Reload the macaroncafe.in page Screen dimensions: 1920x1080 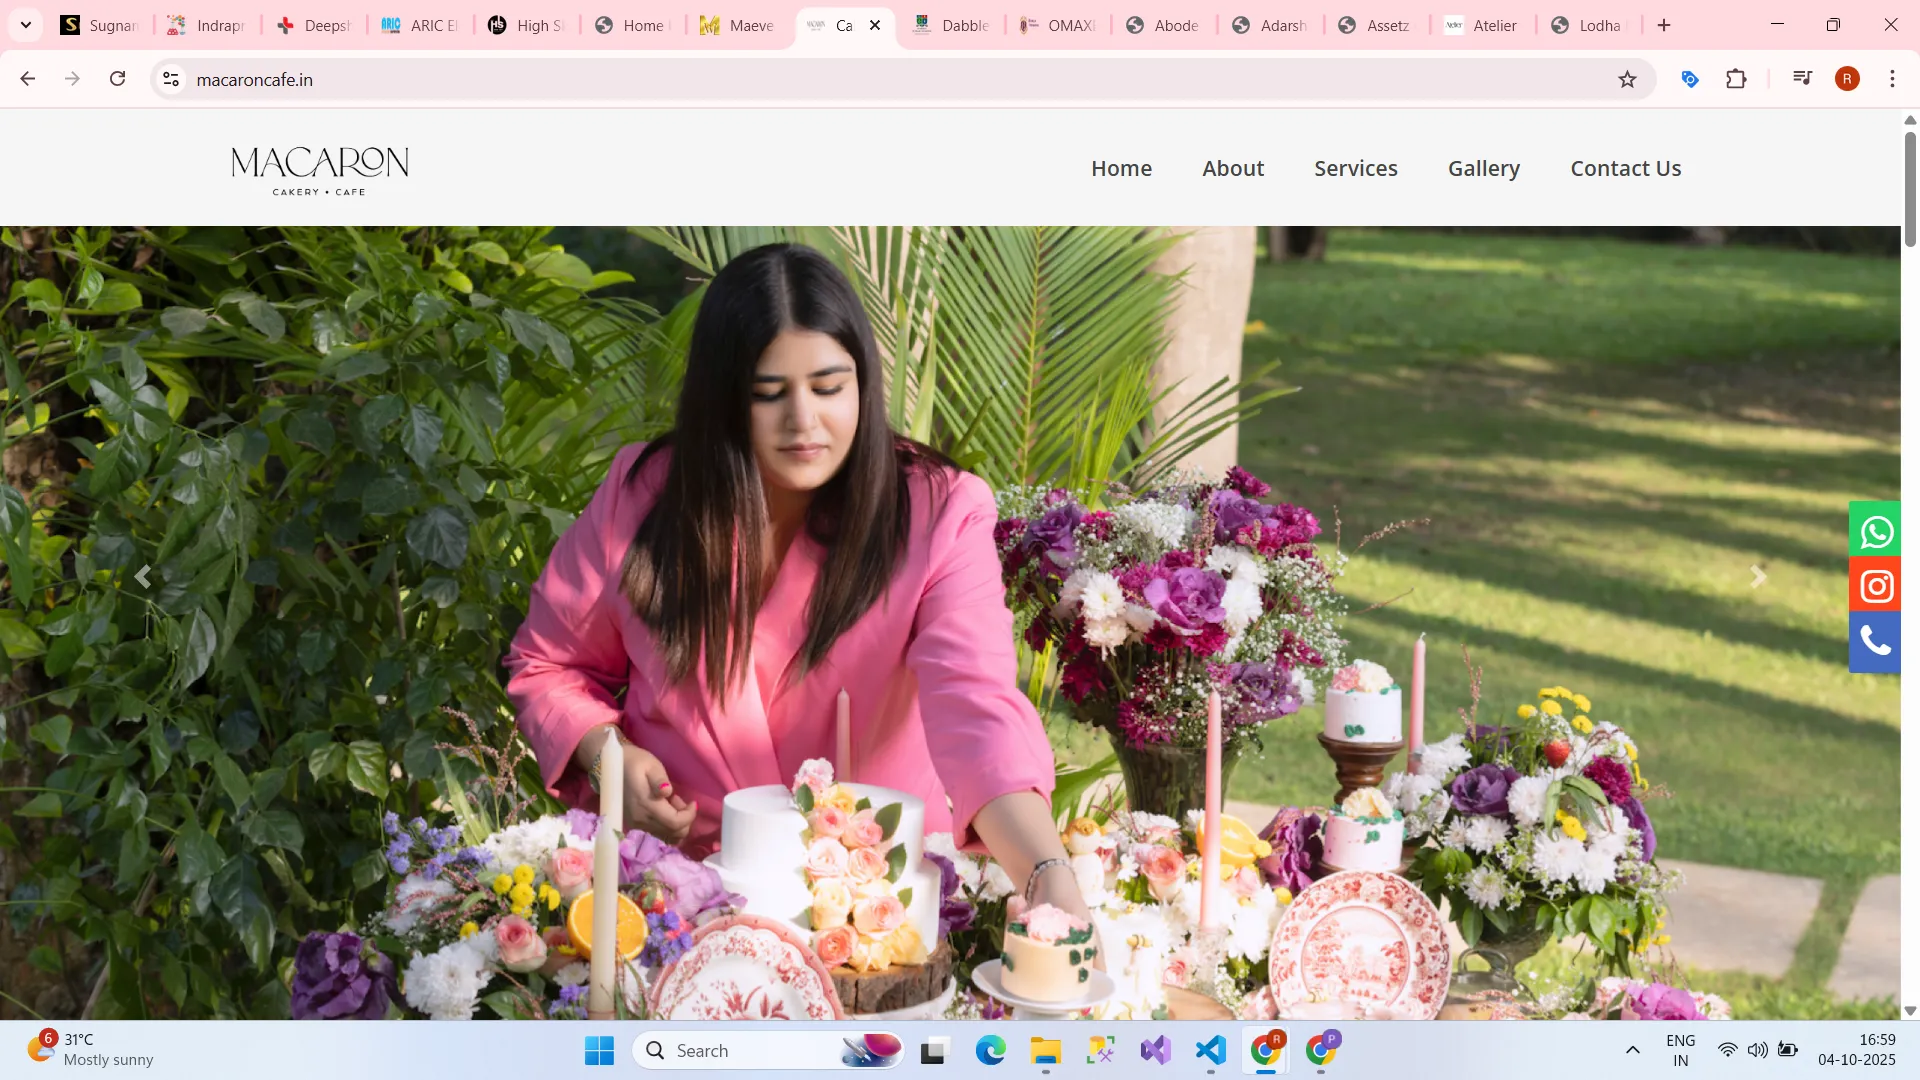tap(118, 79)
